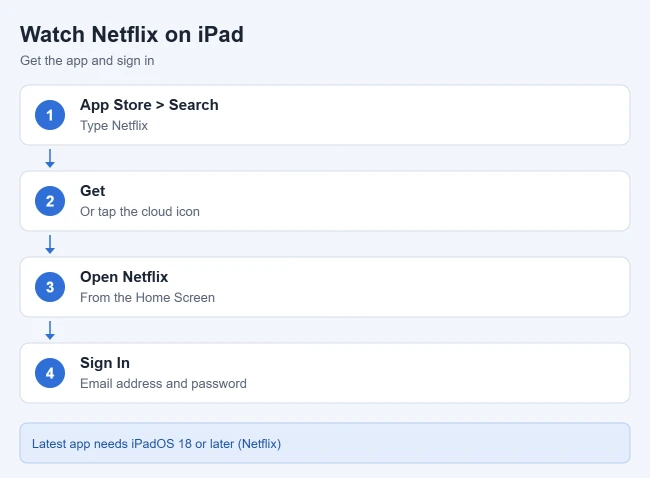The image size is (650, 478).
Task: Click the 'Get the app and sign in' subtitle
Action: [x=87, y=61]
